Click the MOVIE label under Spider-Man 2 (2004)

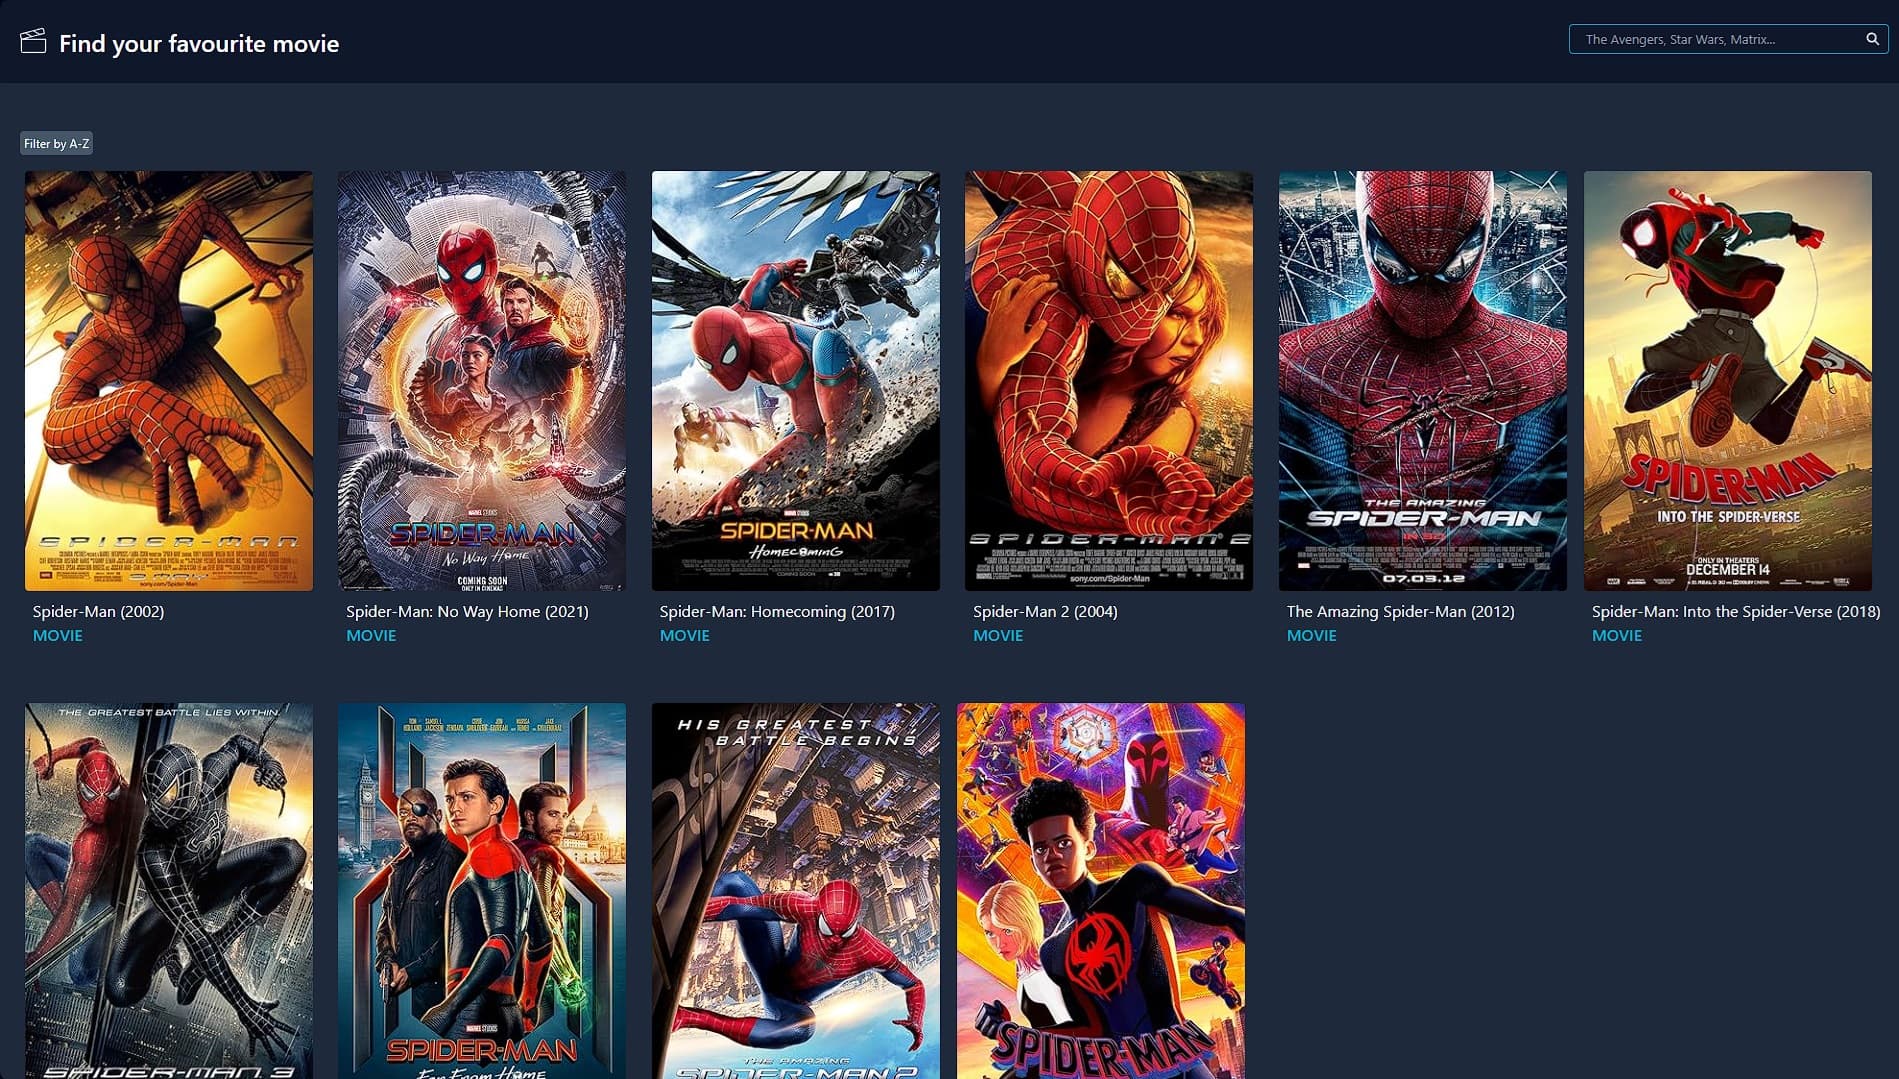pos(998,635)
